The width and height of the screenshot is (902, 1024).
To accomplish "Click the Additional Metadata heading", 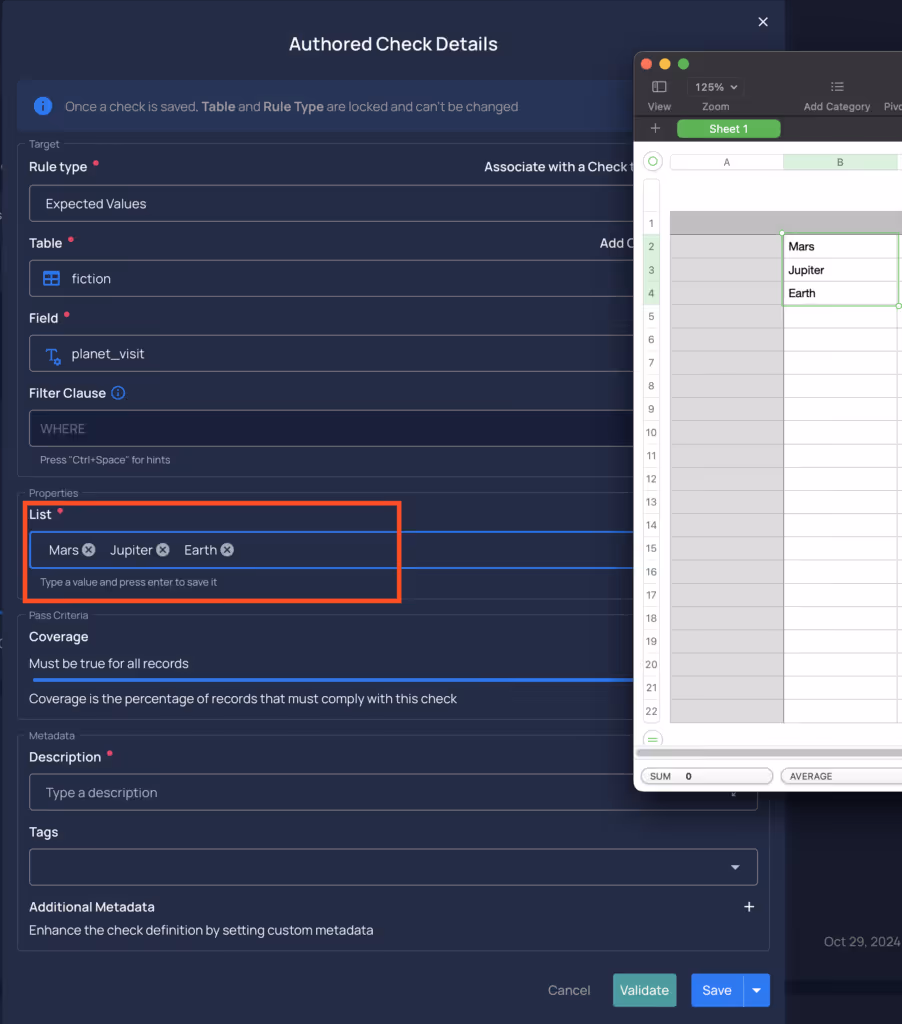I will (92, 907).
